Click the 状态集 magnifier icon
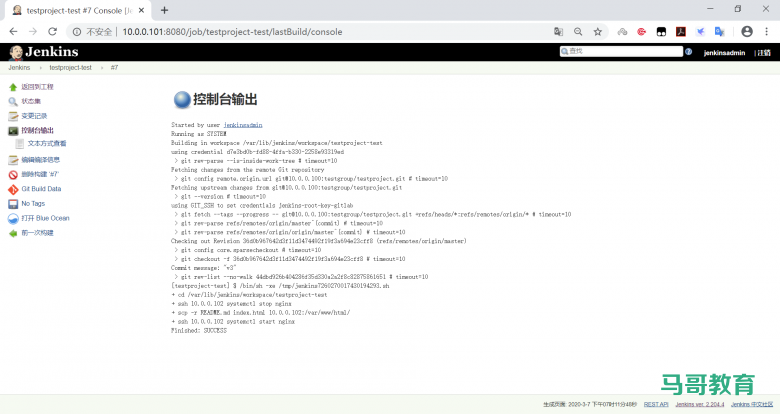The height and width of the screenshot is (414, 780). tap(13, 102)
